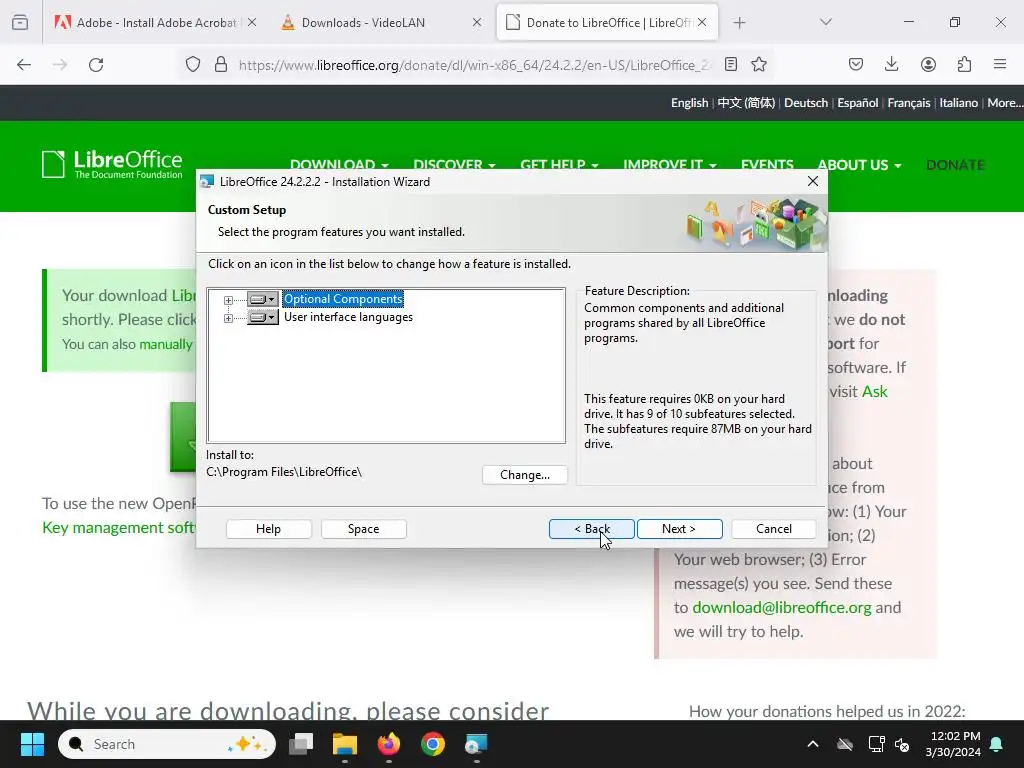Expand the Optional Components tree node
The height and width of the screenshot is (768, 1024).
click(228, 300)
